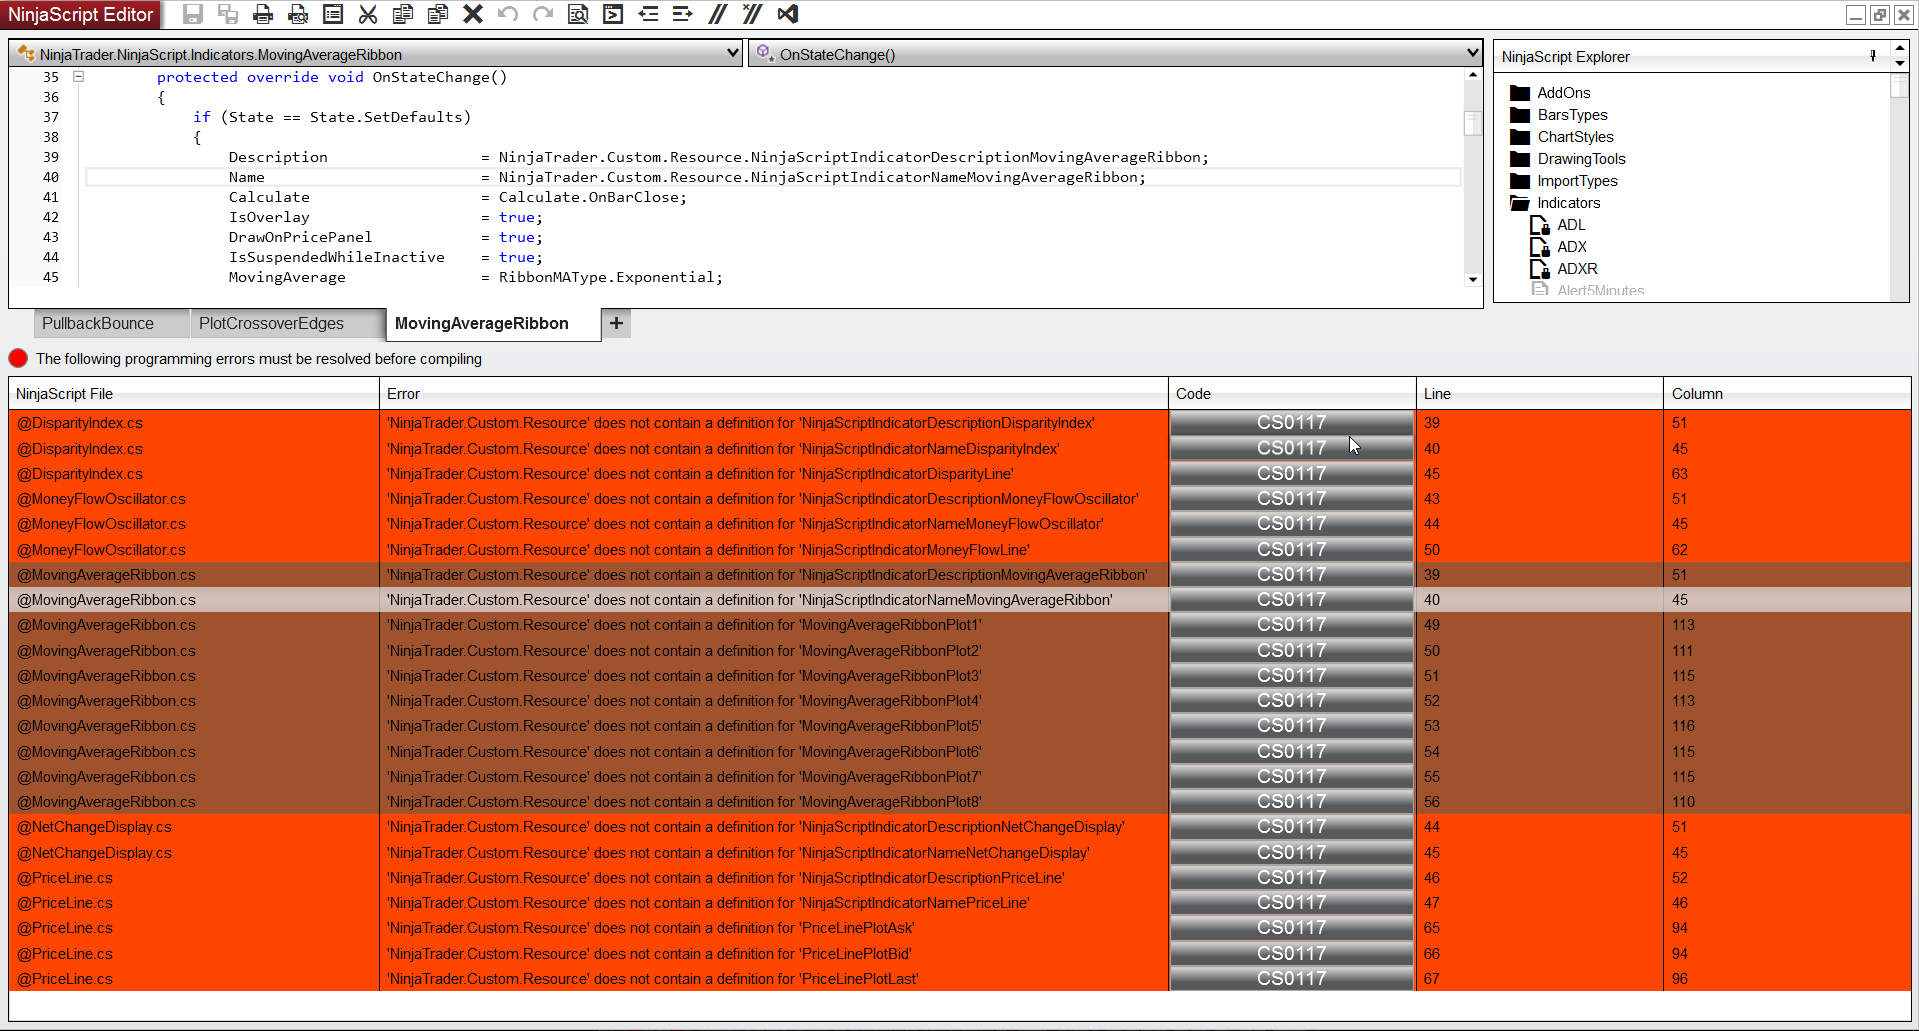Screen dimensions: 1919x1031
Task: Print the current script
Action: click(x=263, y=14)
